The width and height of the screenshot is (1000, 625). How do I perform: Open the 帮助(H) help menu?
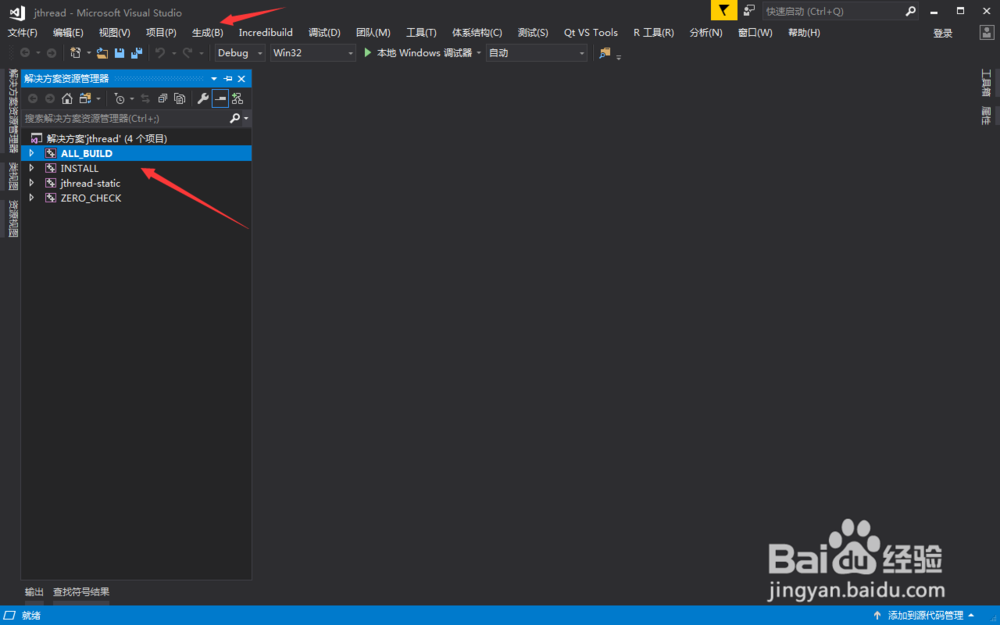click(804, 33)
